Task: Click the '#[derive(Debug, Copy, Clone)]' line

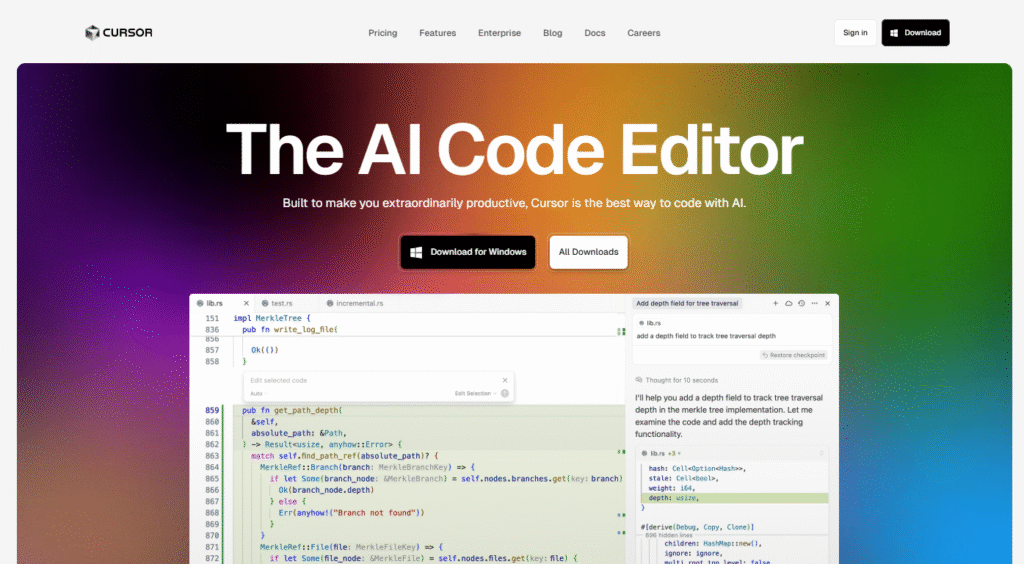Action: pos(697,527)
